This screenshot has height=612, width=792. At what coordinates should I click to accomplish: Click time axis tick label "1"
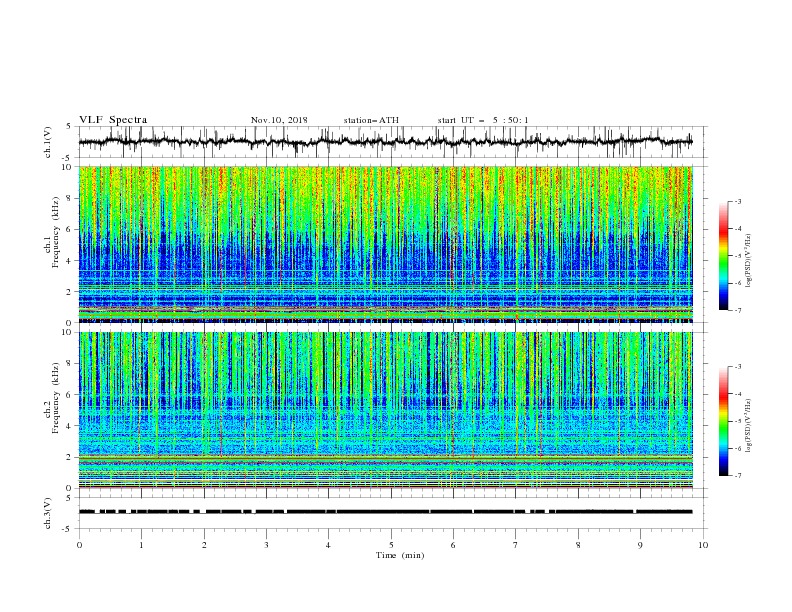coord(141,545)
